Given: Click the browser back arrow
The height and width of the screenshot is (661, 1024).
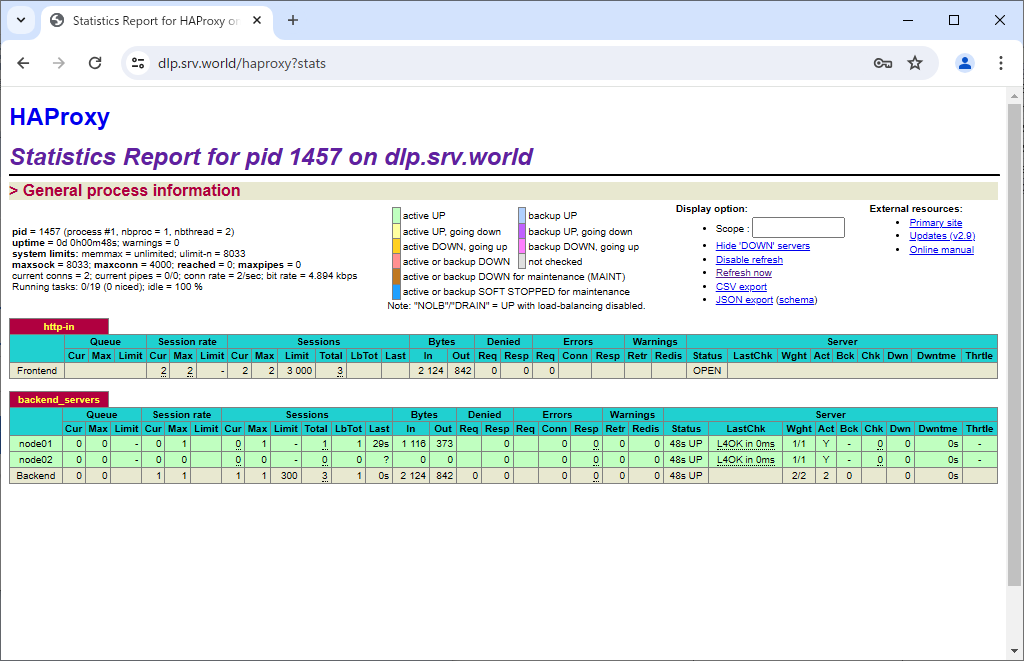Looking at the screenshot, I should coord(24,63).
